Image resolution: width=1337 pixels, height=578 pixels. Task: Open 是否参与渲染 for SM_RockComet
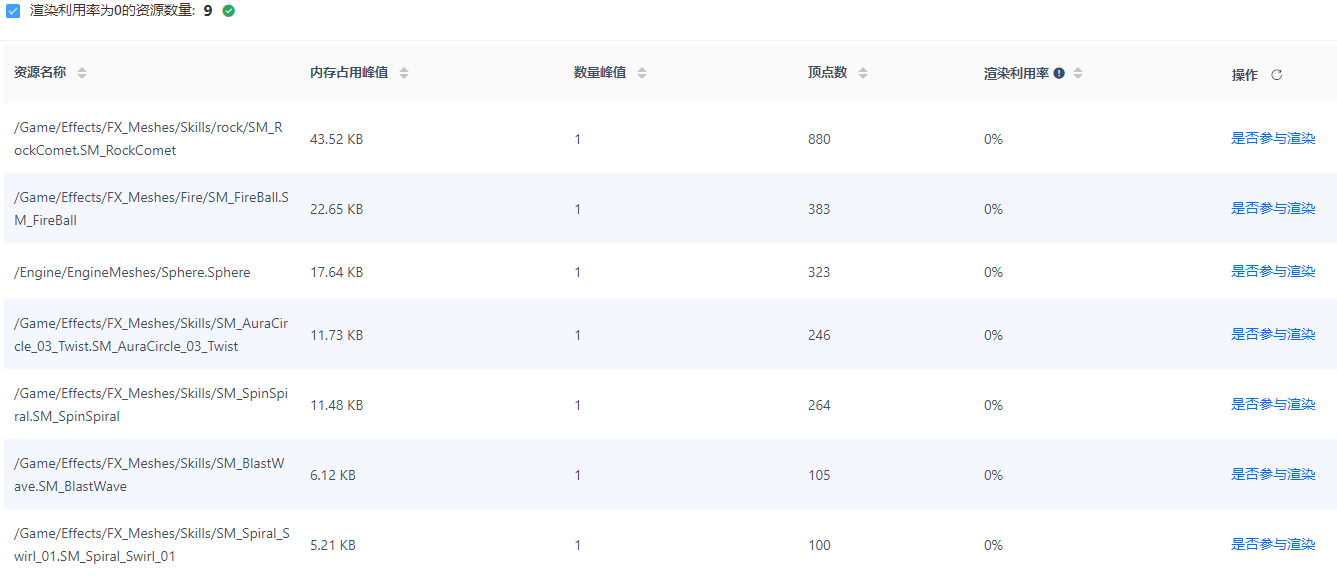[x=1273, y=138]
